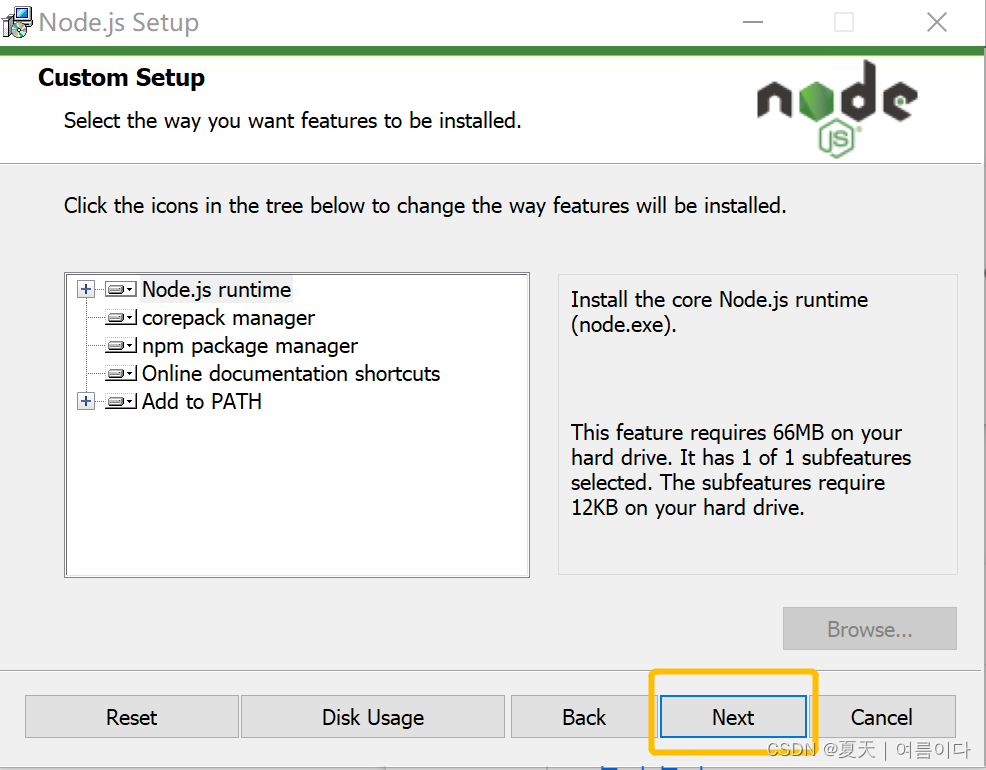Select the corepack manager tree item
Image resolution: width=986 pixels, height=770 pixels.
click(x=228, y=318)
